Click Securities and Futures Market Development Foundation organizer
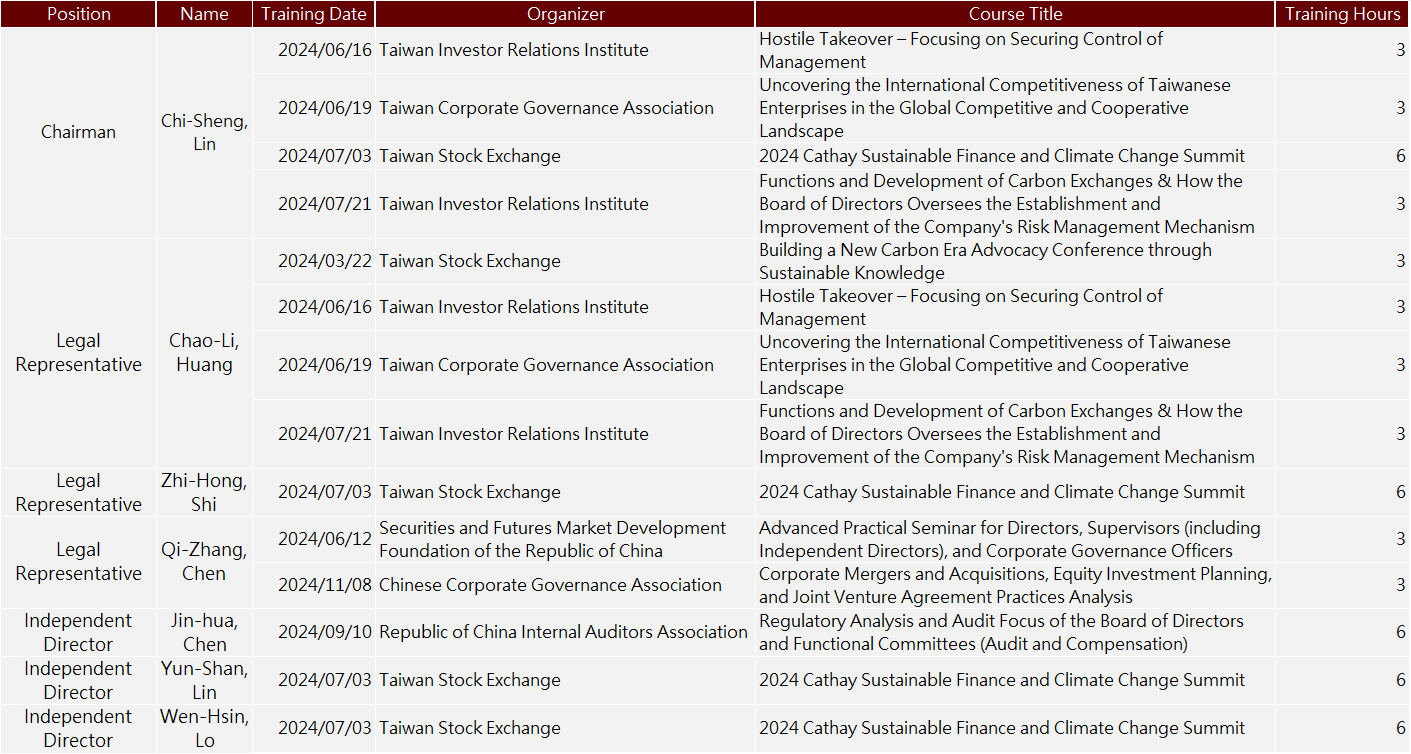This screenshot has width=1411, height=754. click(x=552, y=539)
